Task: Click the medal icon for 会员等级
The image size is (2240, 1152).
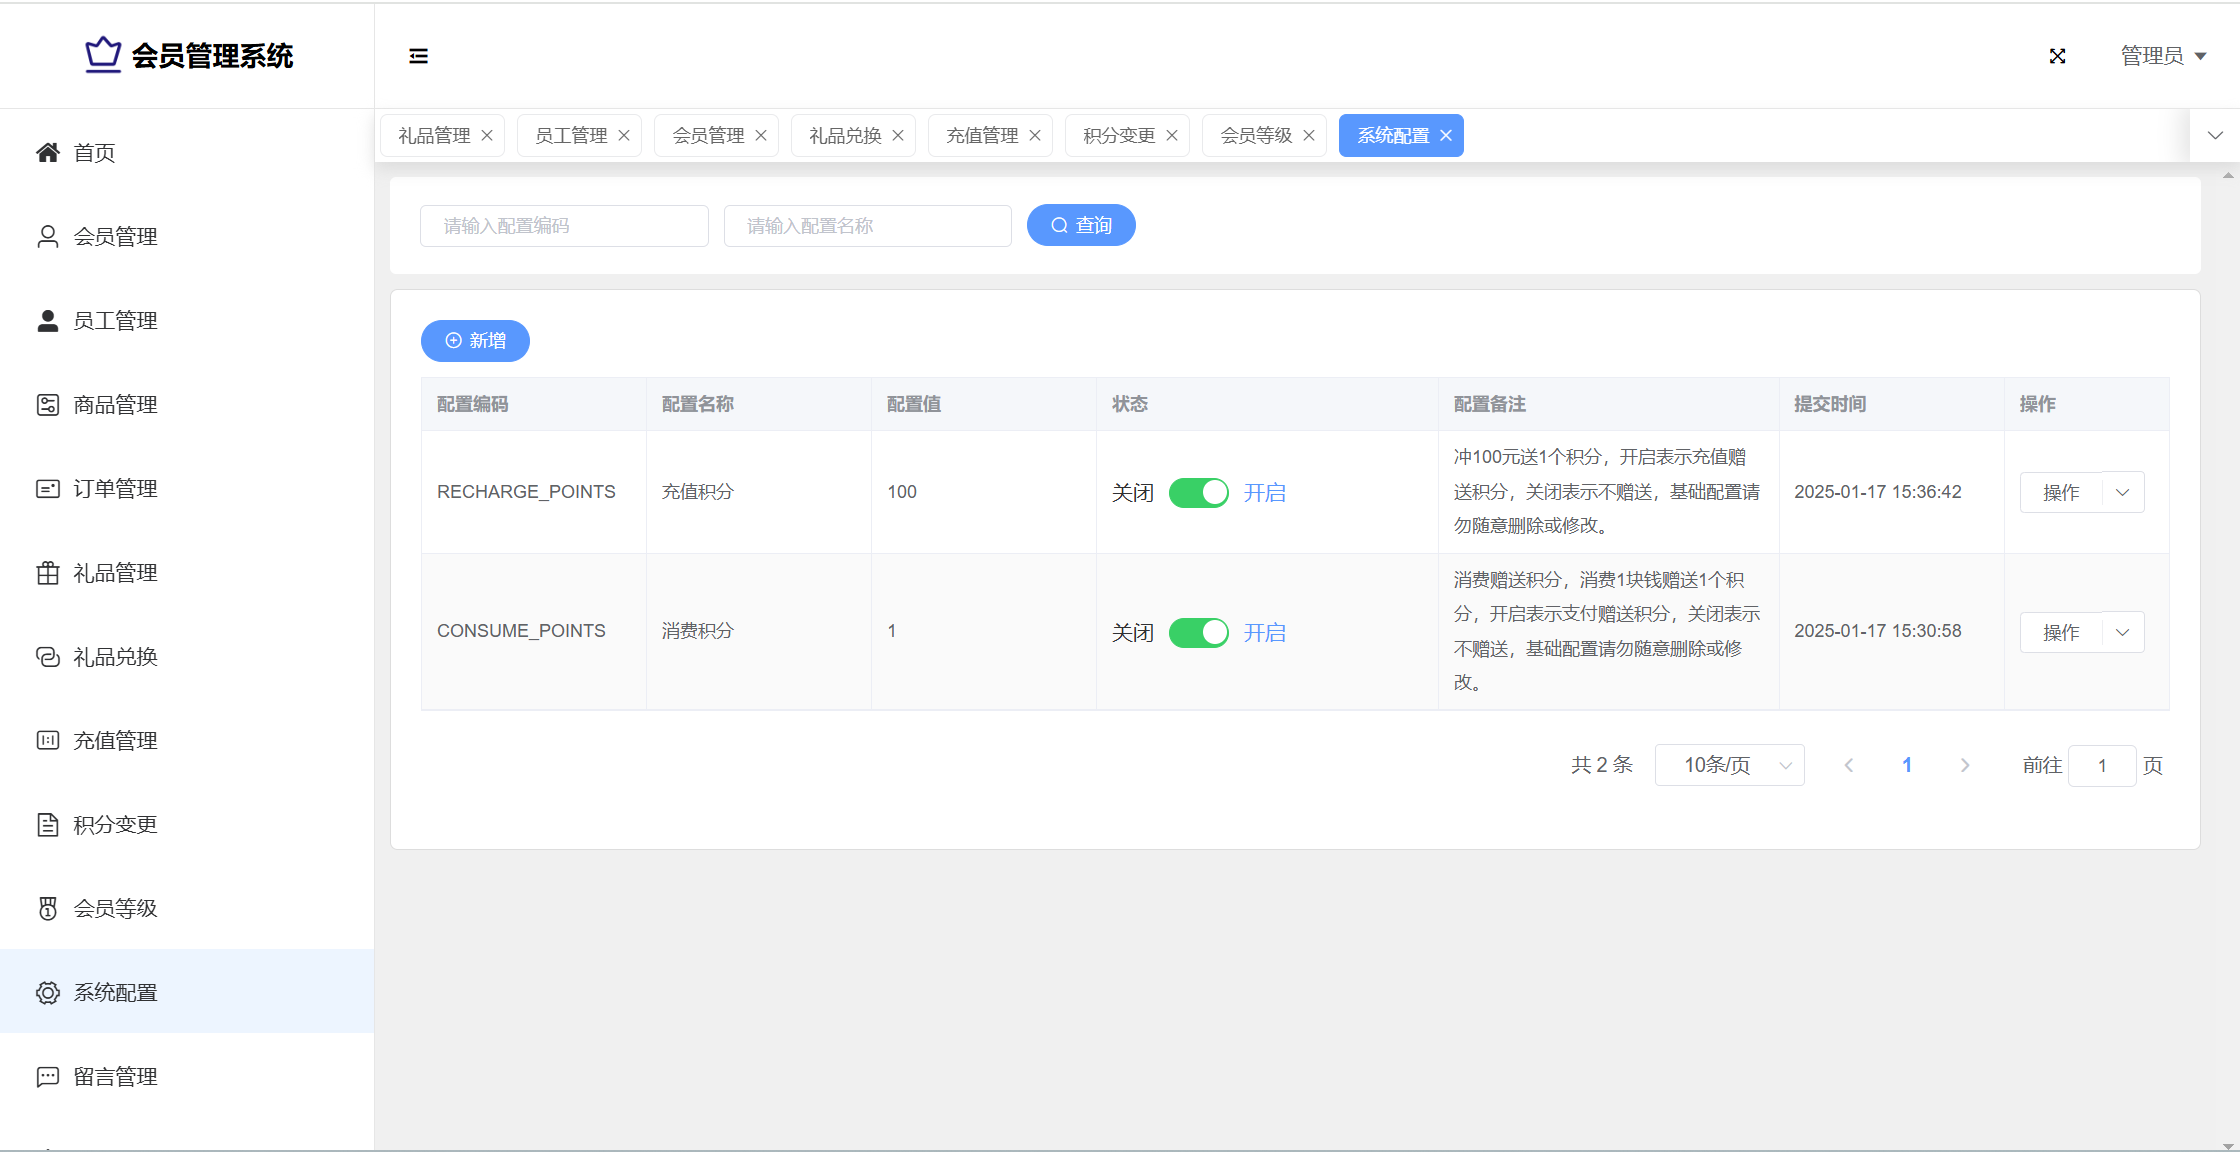Action: coord(47,908)
